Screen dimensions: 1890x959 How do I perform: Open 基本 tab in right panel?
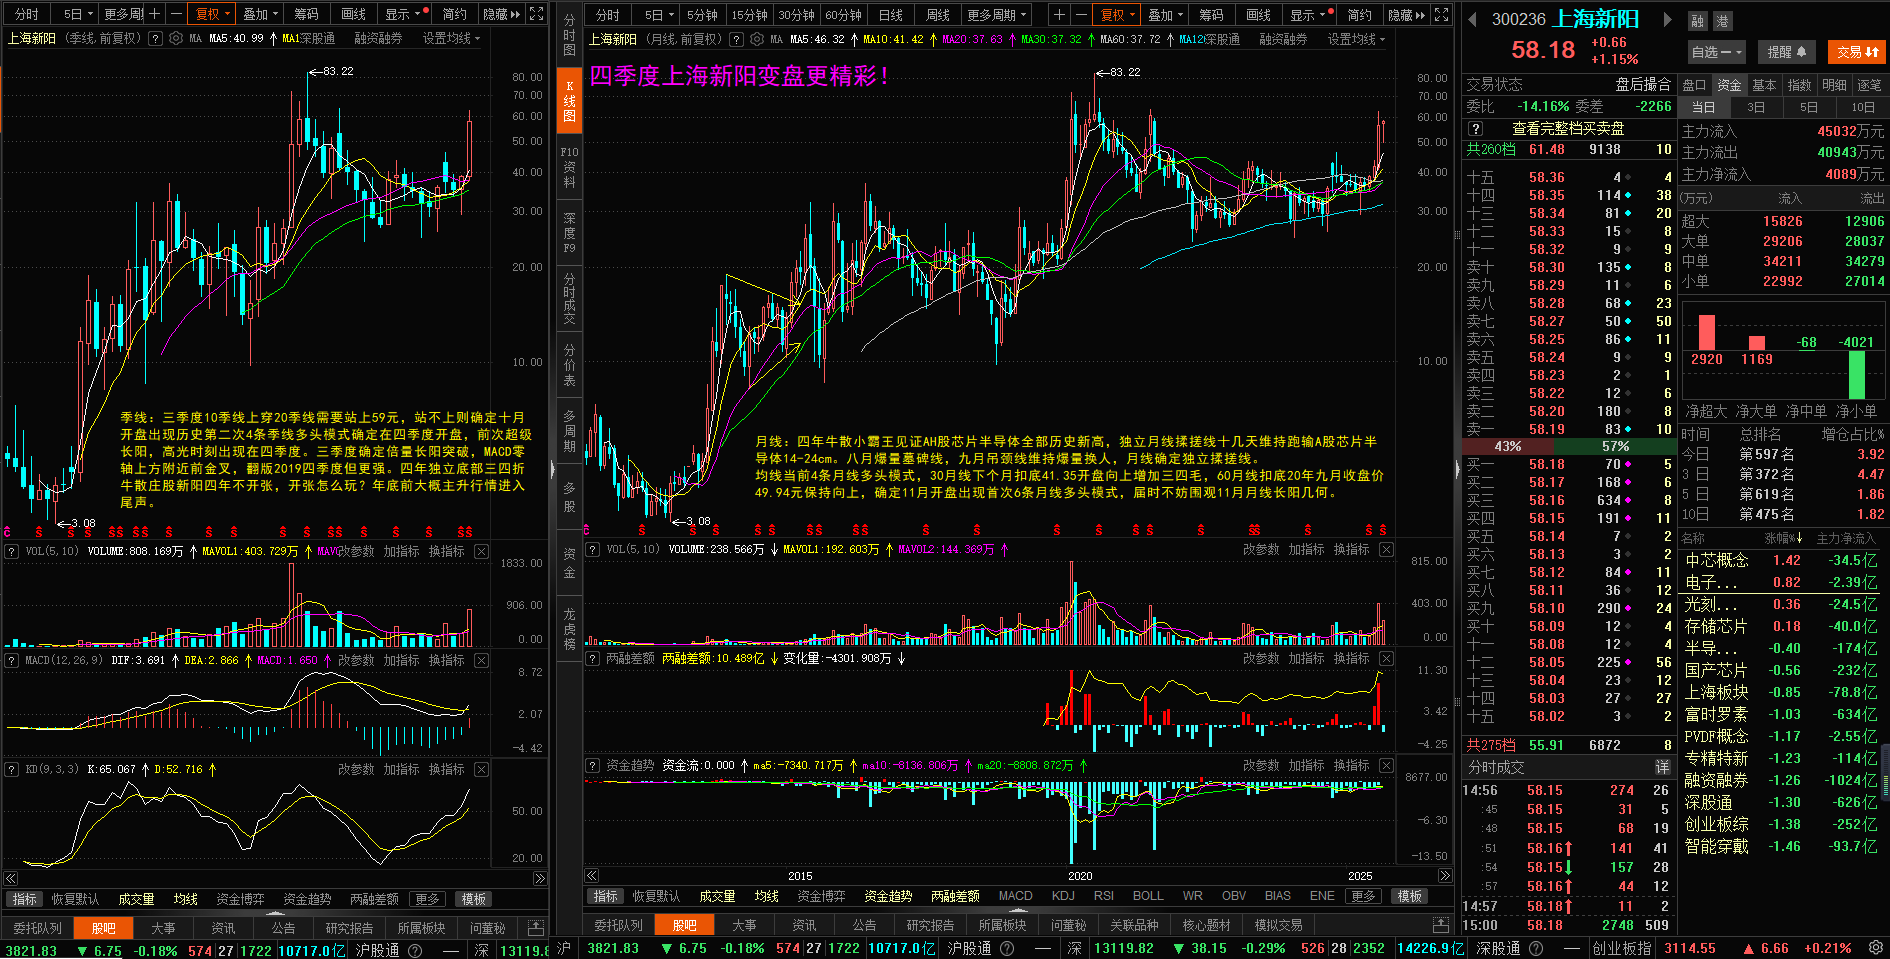tap(1764, 85)
